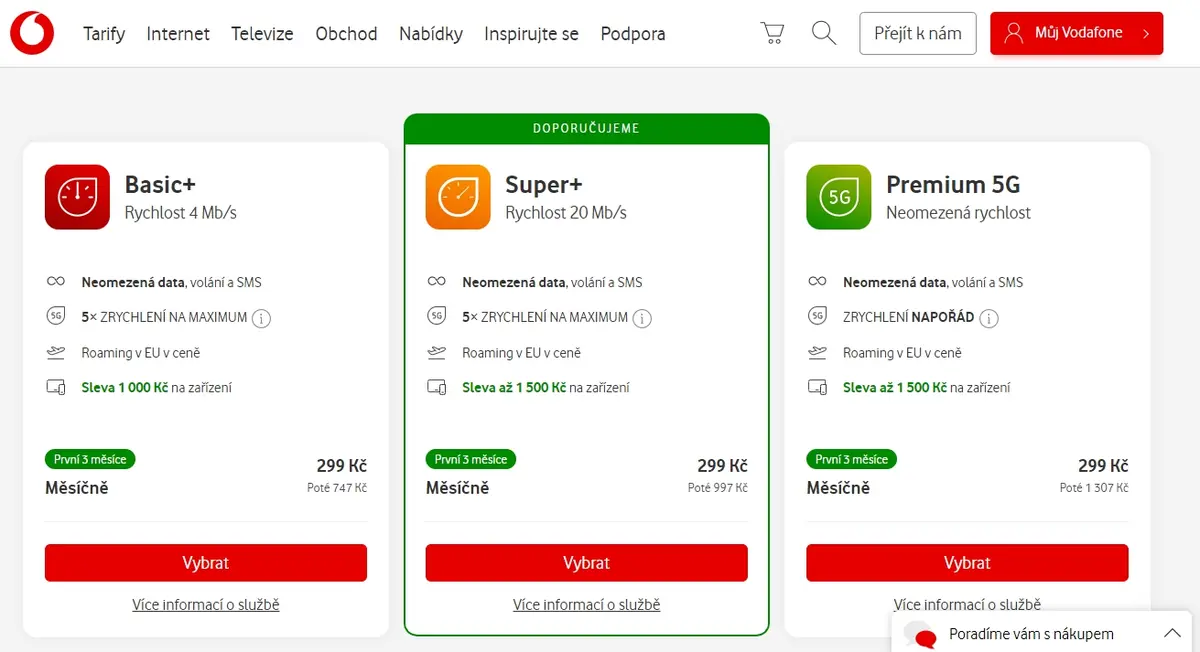Click the Basic+ red speedometer icon
The height and width of the screenshot is (652, 1200).
77,197
